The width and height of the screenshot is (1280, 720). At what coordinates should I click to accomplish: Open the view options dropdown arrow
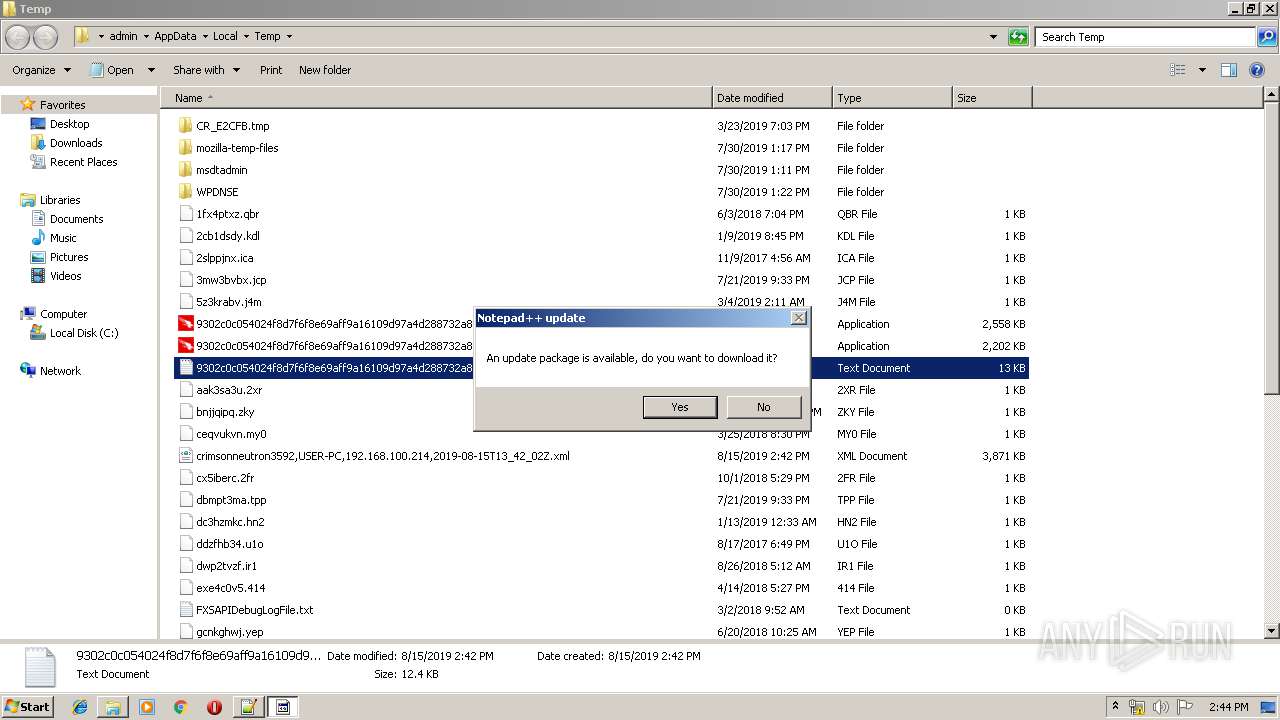tap(1202, 70)
